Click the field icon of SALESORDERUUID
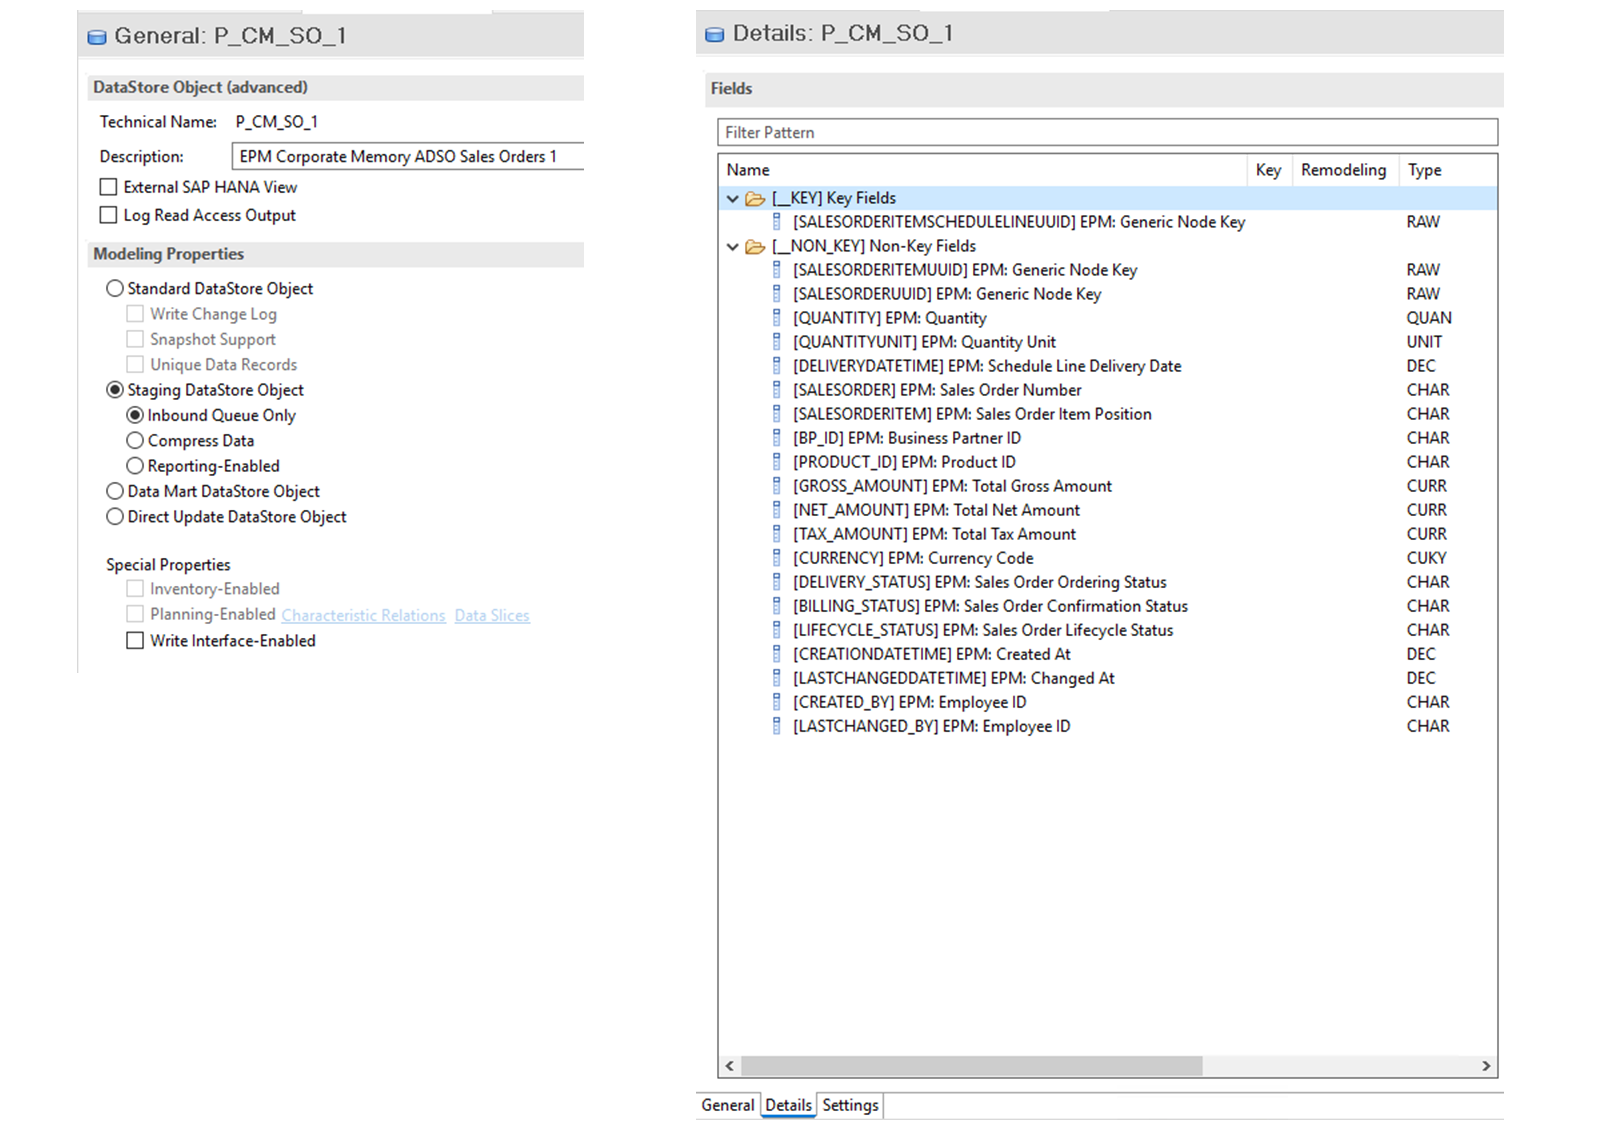 (777, 294)
